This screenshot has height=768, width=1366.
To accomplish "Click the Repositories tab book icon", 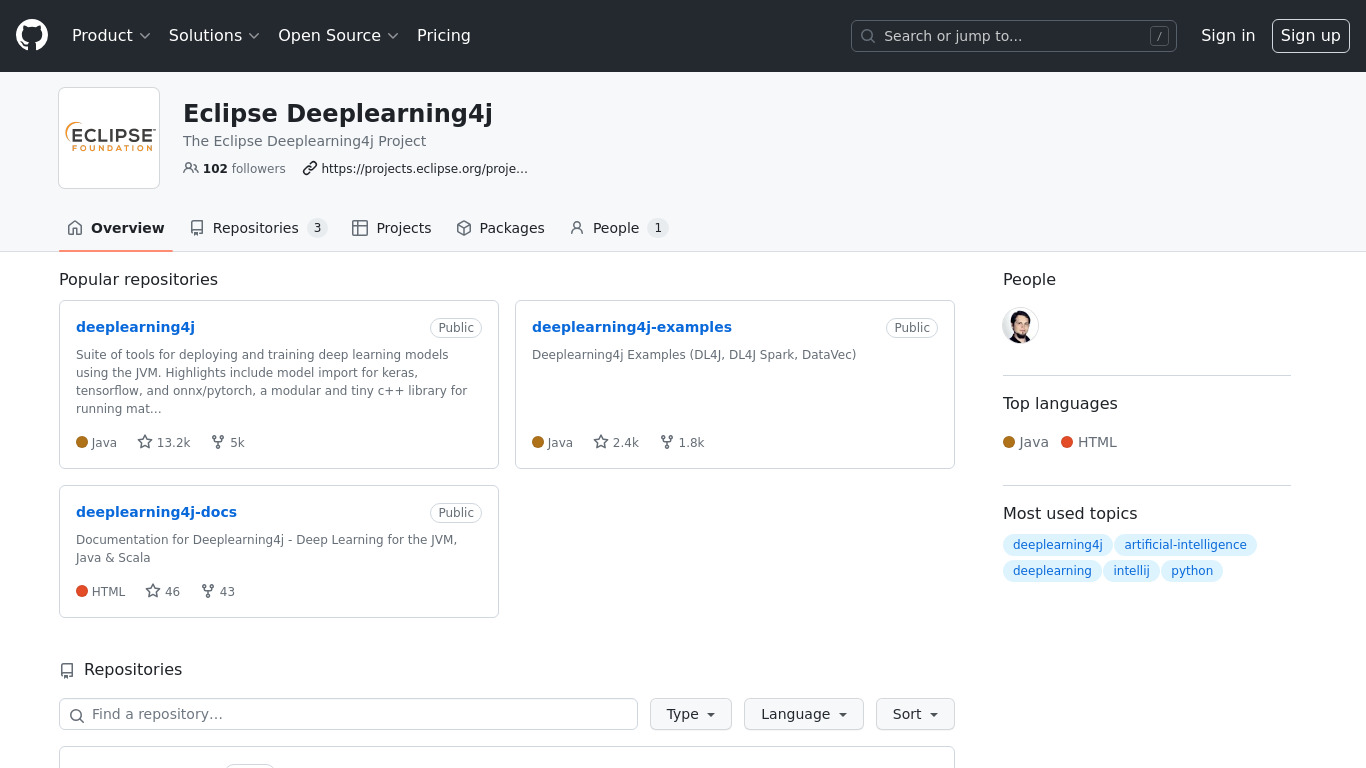I will [197, 228].
